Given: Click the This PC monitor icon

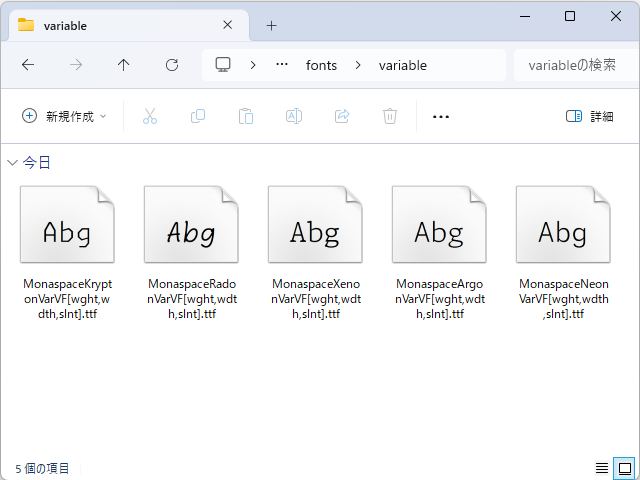Looking at the screenshot, I should (x=223, y=64).
